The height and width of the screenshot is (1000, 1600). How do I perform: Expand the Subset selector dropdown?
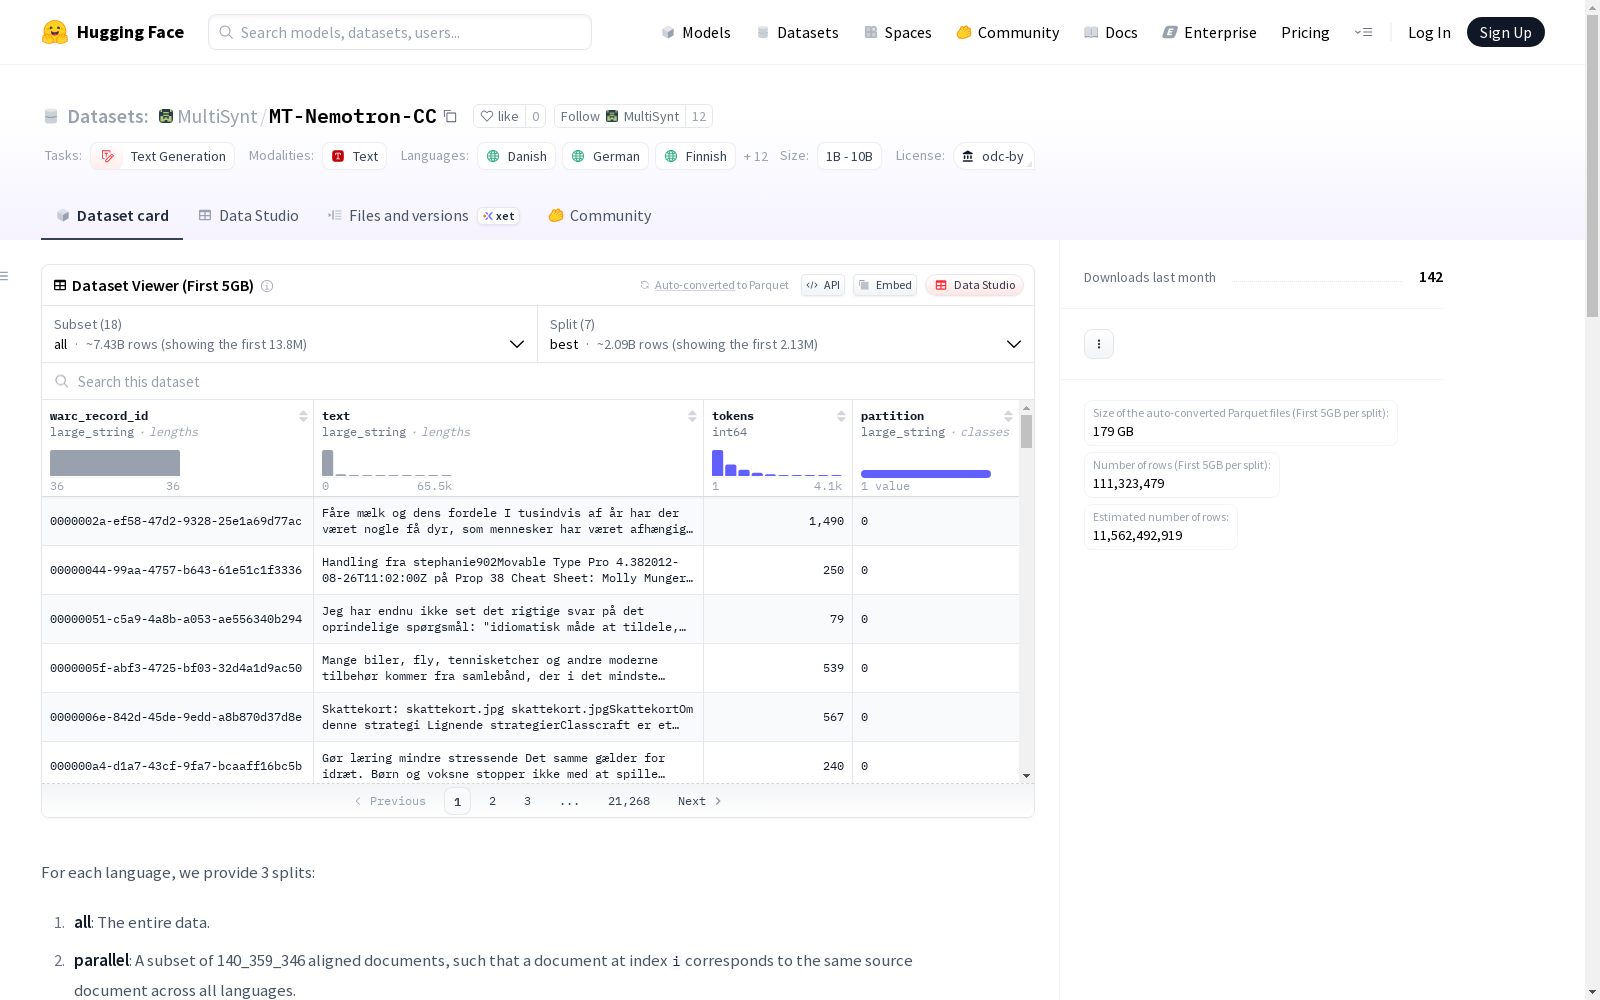289,334
